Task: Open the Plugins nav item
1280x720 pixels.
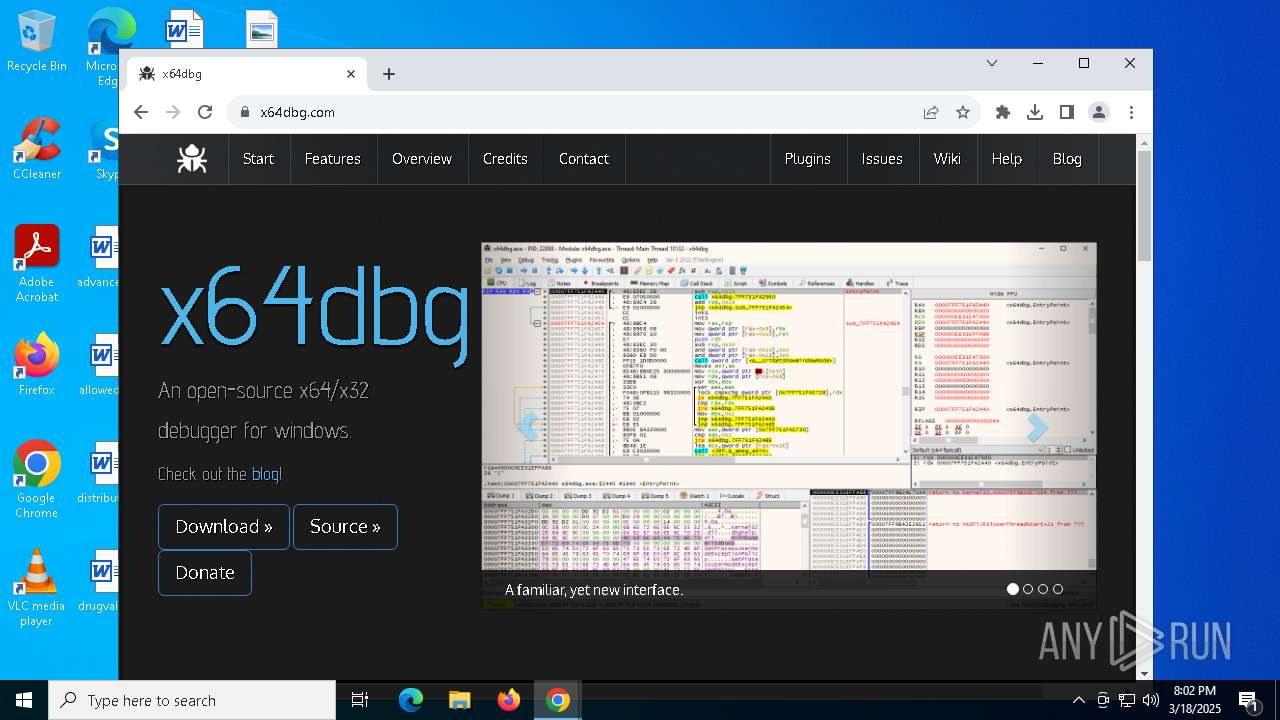Action: pos(808,159)
